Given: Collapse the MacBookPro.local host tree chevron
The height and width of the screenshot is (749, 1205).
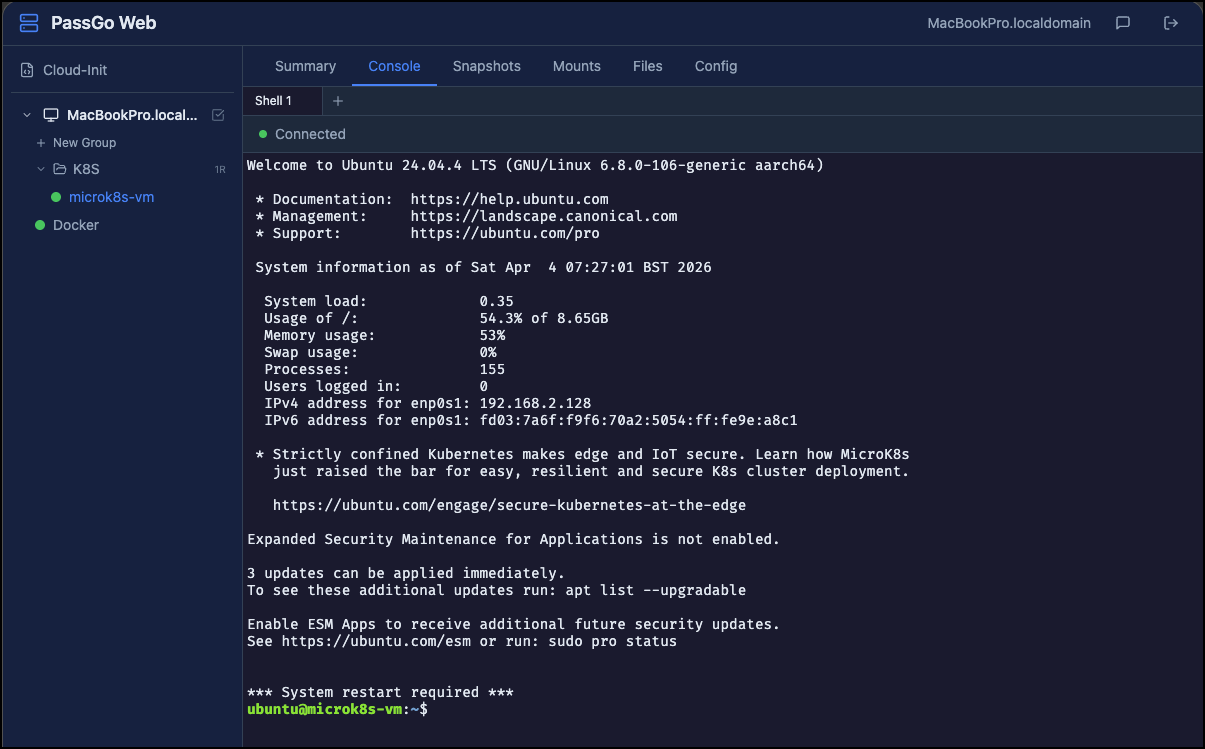Looking at the screenshot, I should (27, 116).
